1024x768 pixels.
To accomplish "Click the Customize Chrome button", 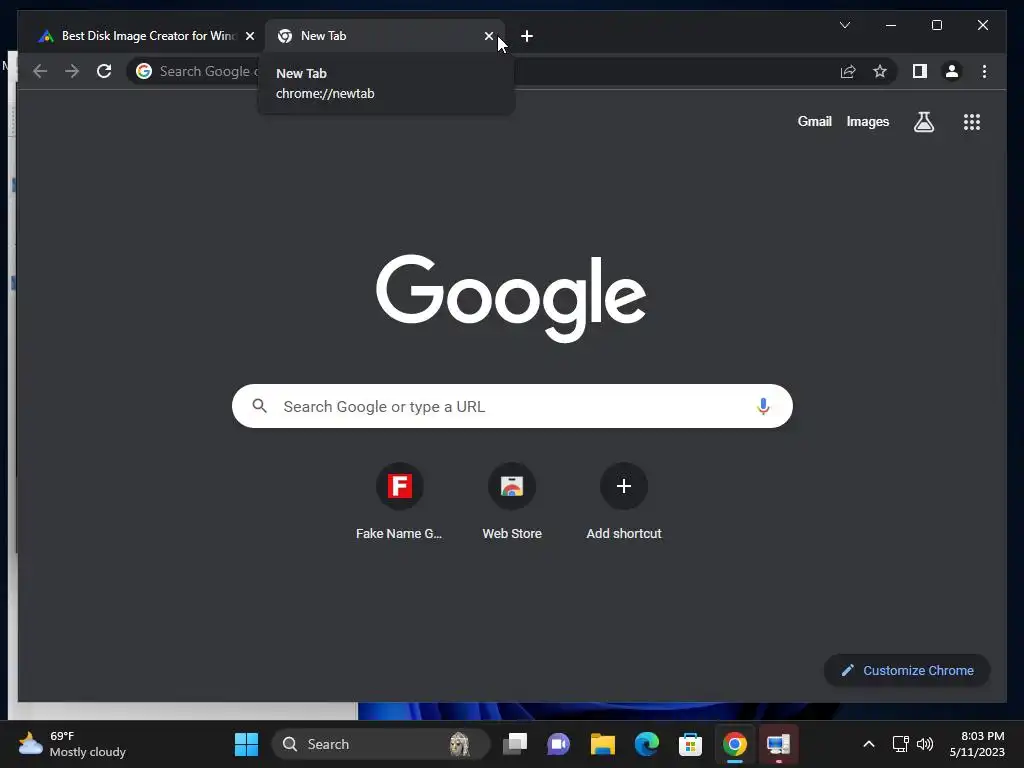I will click(x=907, y=671).
